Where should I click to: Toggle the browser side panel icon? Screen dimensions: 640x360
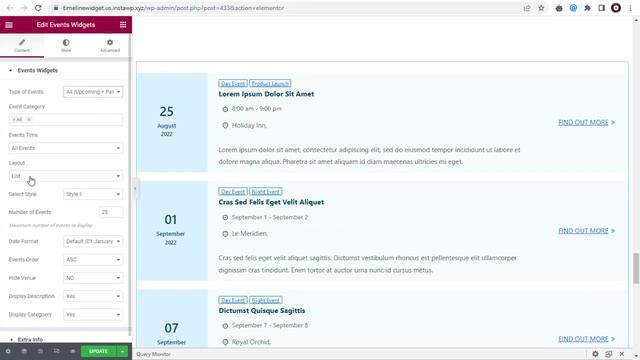[x=602, y=8]
